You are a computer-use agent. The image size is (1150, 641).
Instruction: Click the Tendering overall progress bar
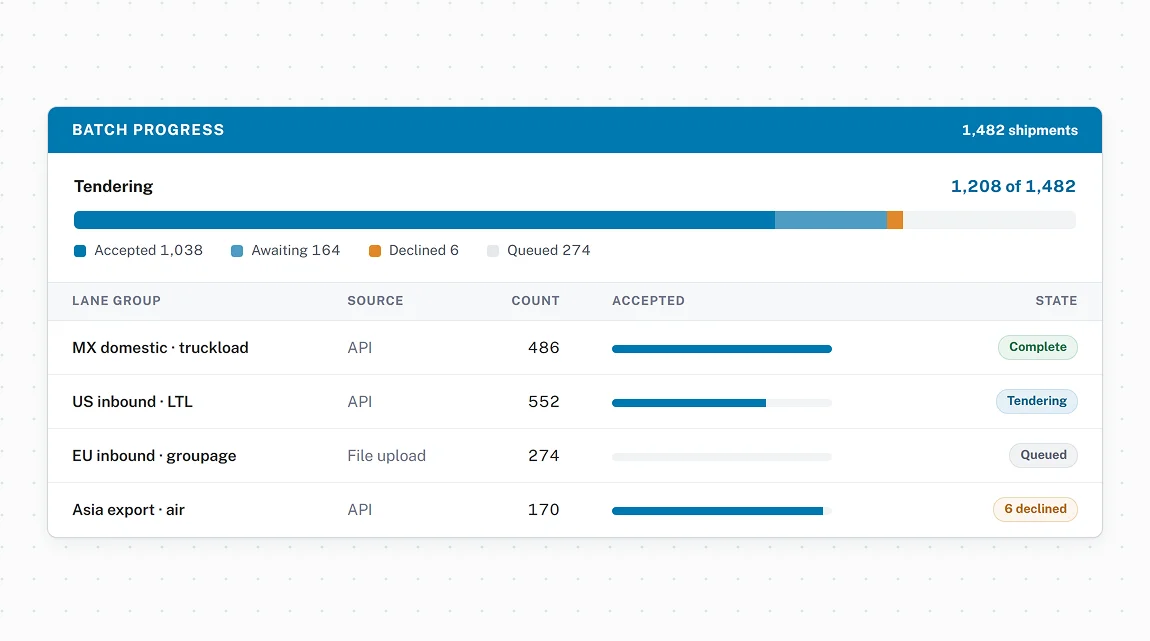click(575, 220)
